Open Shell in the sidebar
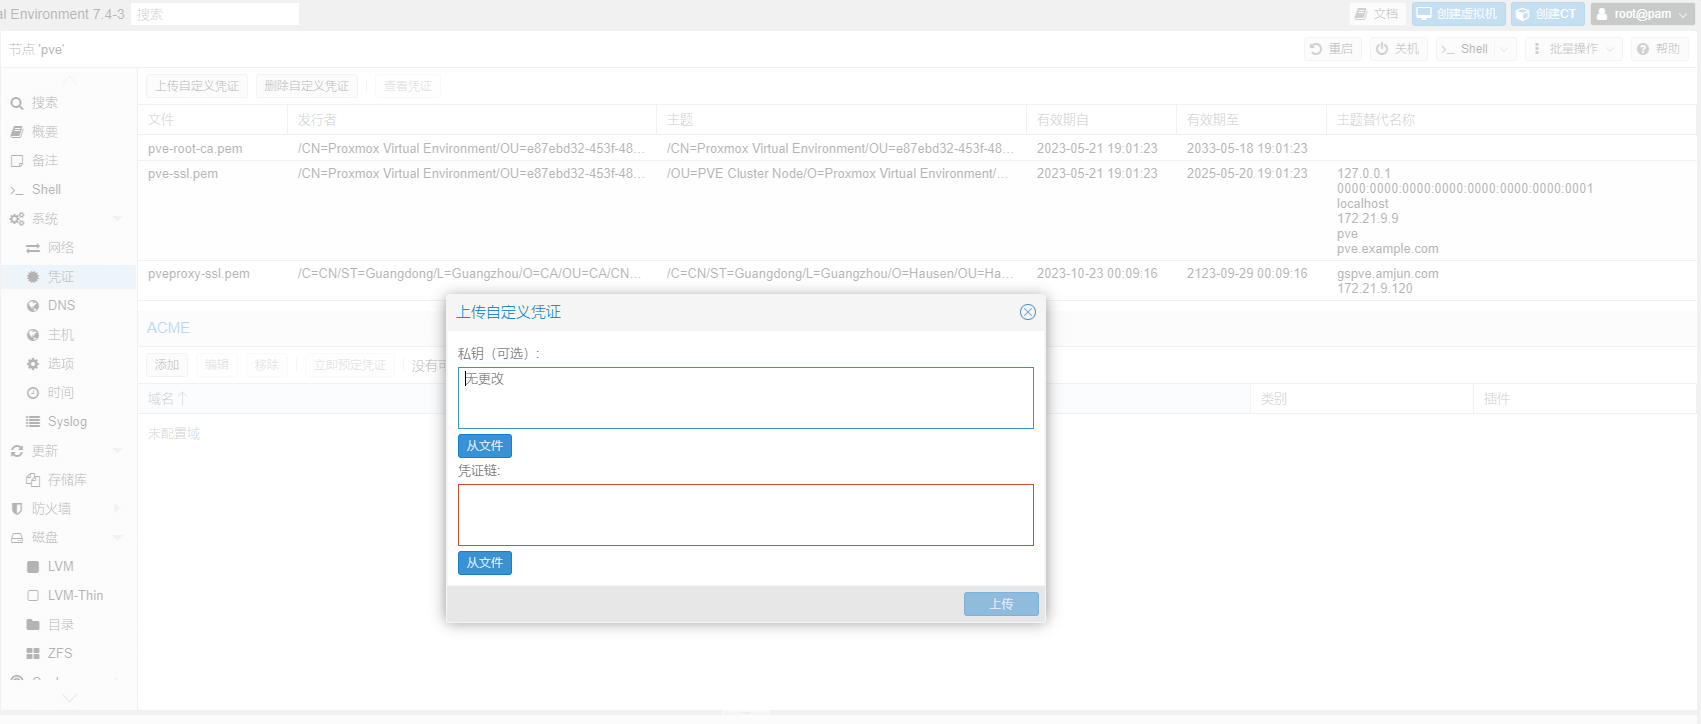This screenshot has height=724, width=1701. coord(46,190)
